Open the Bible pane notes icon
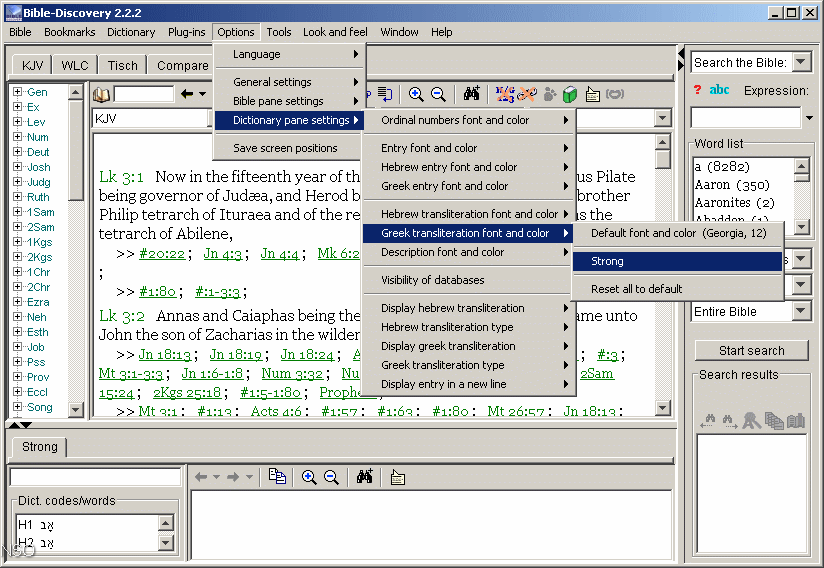 click(593, 94)
